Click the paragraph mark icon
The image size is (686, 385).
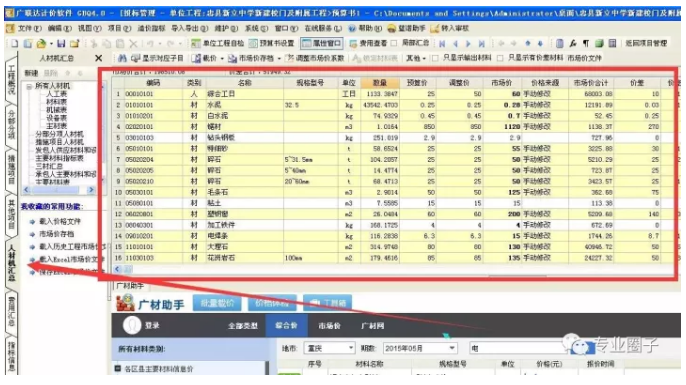pyautogui.click(x=586, y=43)
